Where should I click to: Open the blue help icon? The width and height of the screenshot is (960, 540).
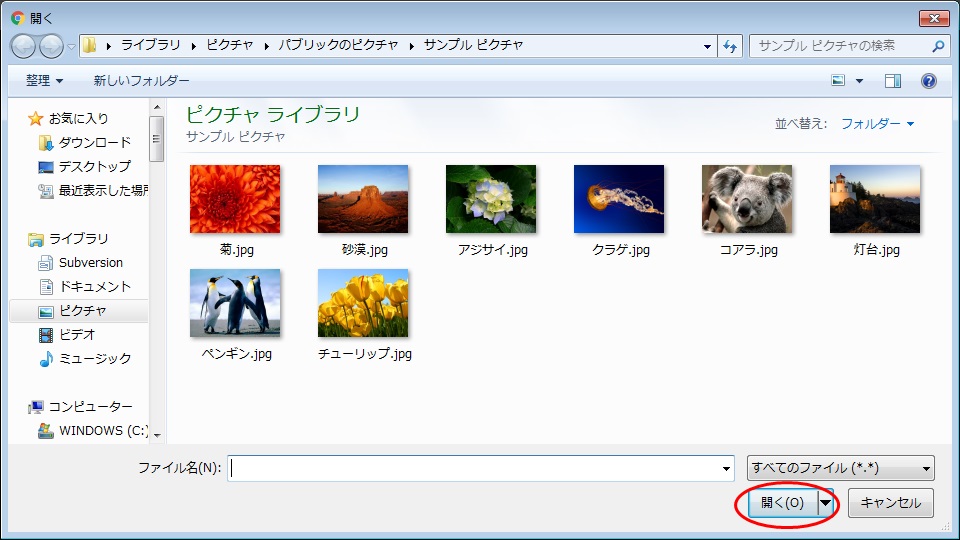[x=929, y=81]
